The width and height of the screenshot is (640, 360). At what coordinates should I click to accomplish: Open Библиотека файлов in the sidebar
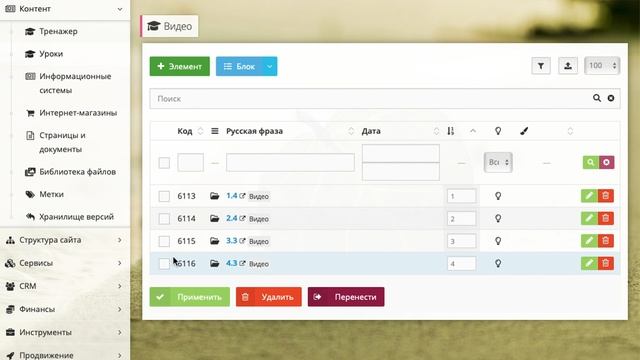tap(78, 172)
